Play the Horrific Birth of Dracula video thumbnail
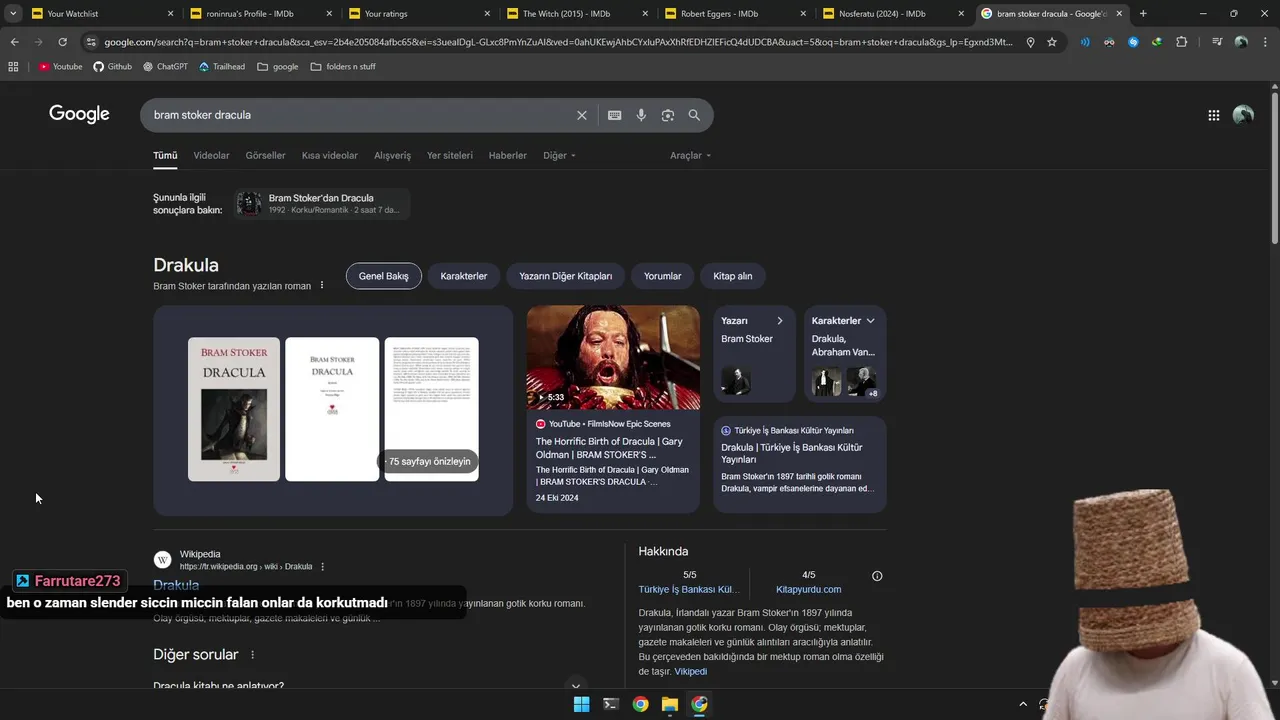Viewport: 1280px width, 720px height. click(x=613, y=357)
